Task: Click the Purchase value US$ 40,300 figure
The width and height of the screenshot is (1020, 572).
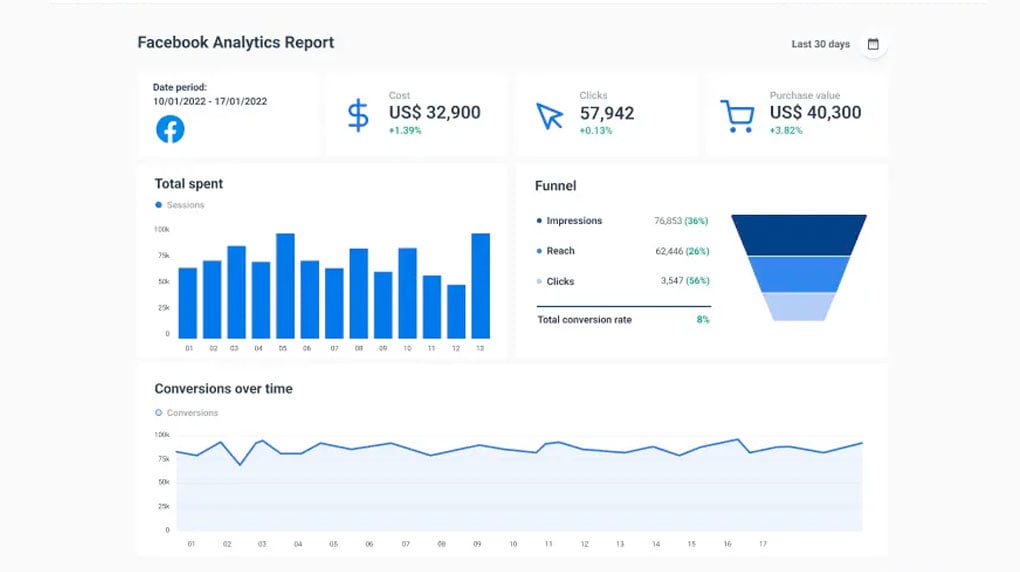Action: pos(815,113)
